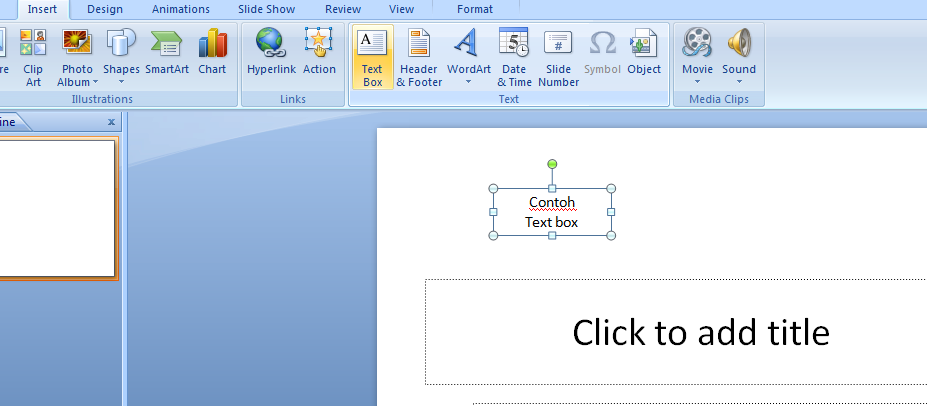Click the 'Click to add title' placeholder
This screenshot has width=927, height=406.
[x=701, y=332]
